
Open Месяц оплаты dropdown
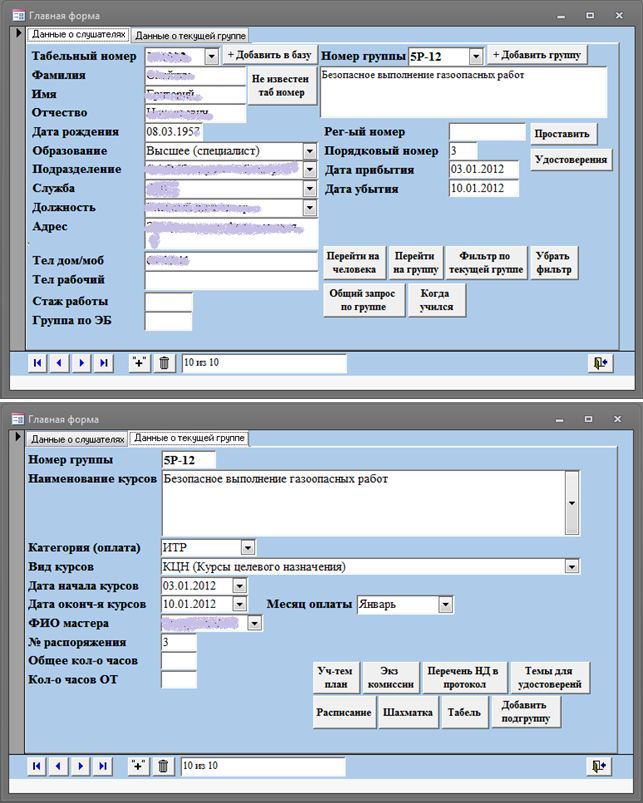446,604
